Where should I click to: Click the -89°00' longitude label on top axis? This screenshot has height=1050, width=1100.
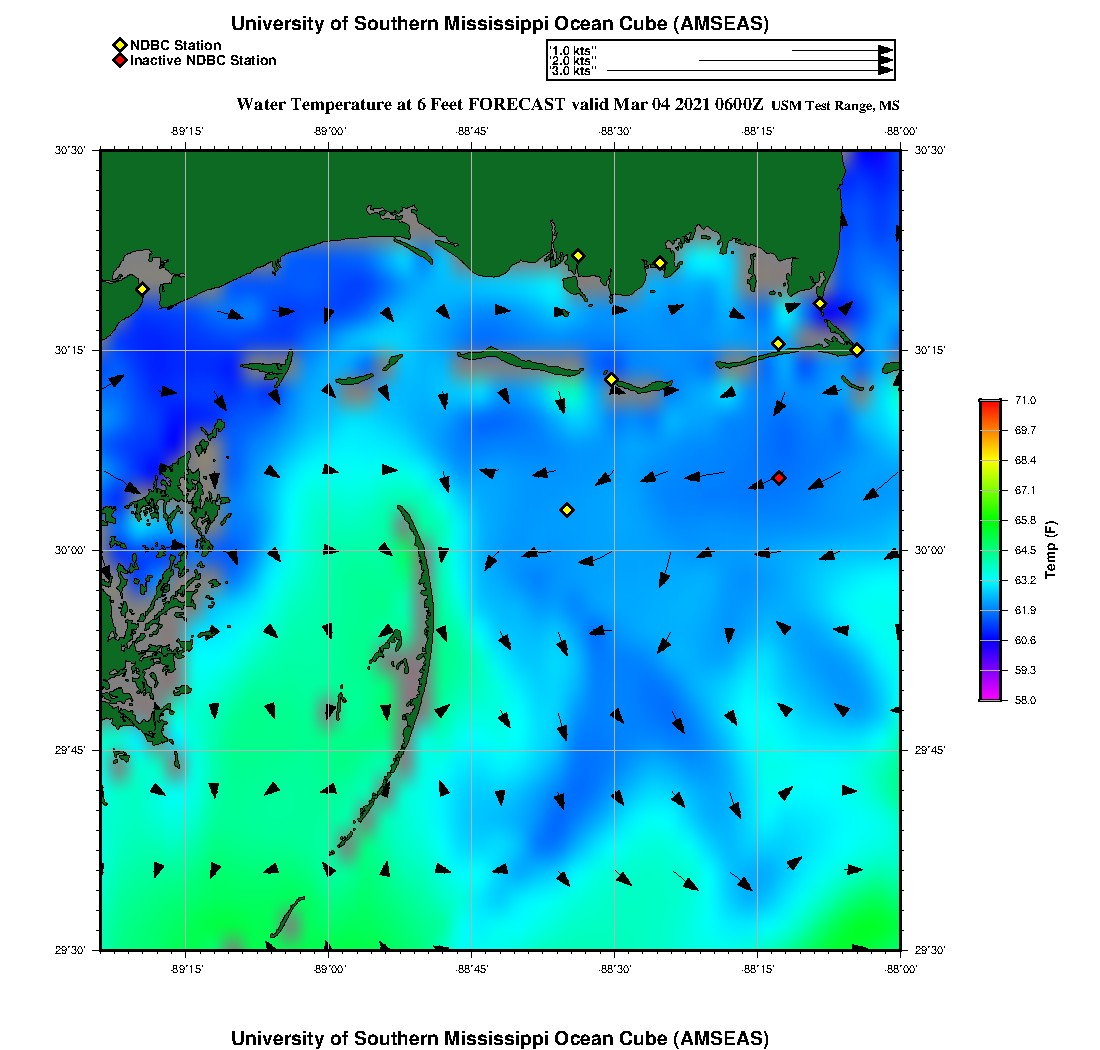329,131
